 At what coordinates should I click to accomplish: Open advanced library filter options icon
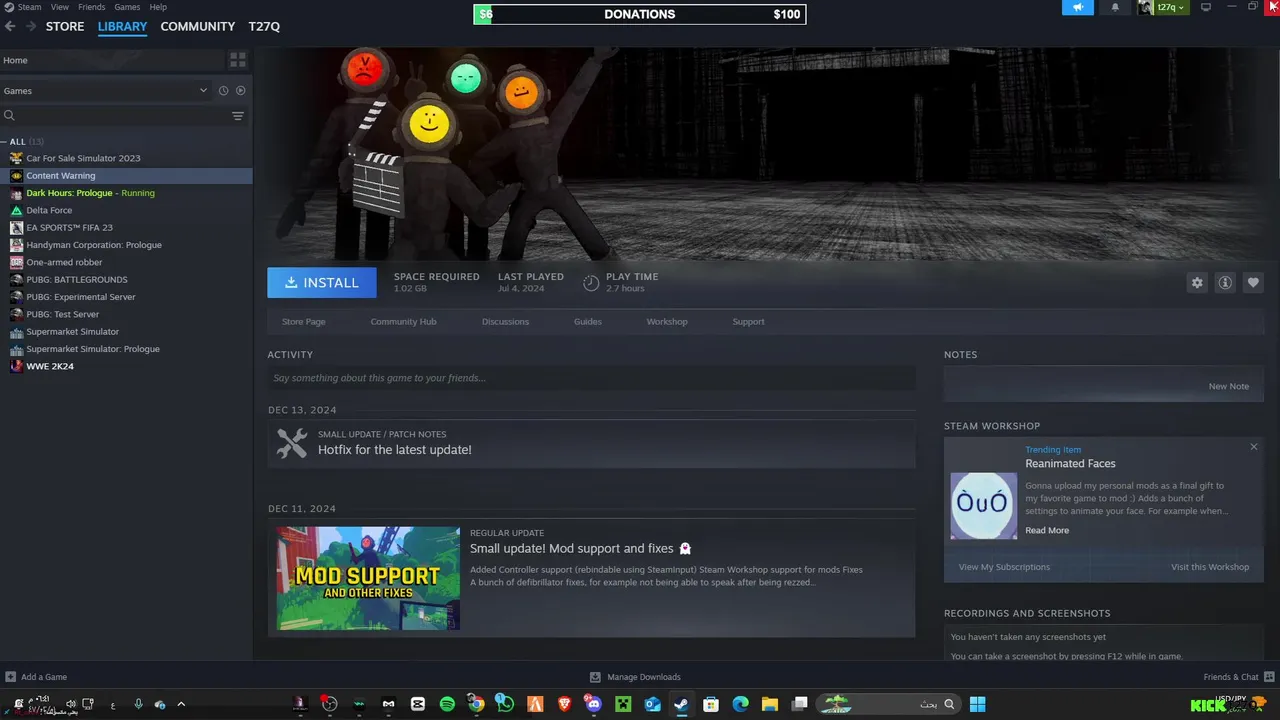pos(238,116)
